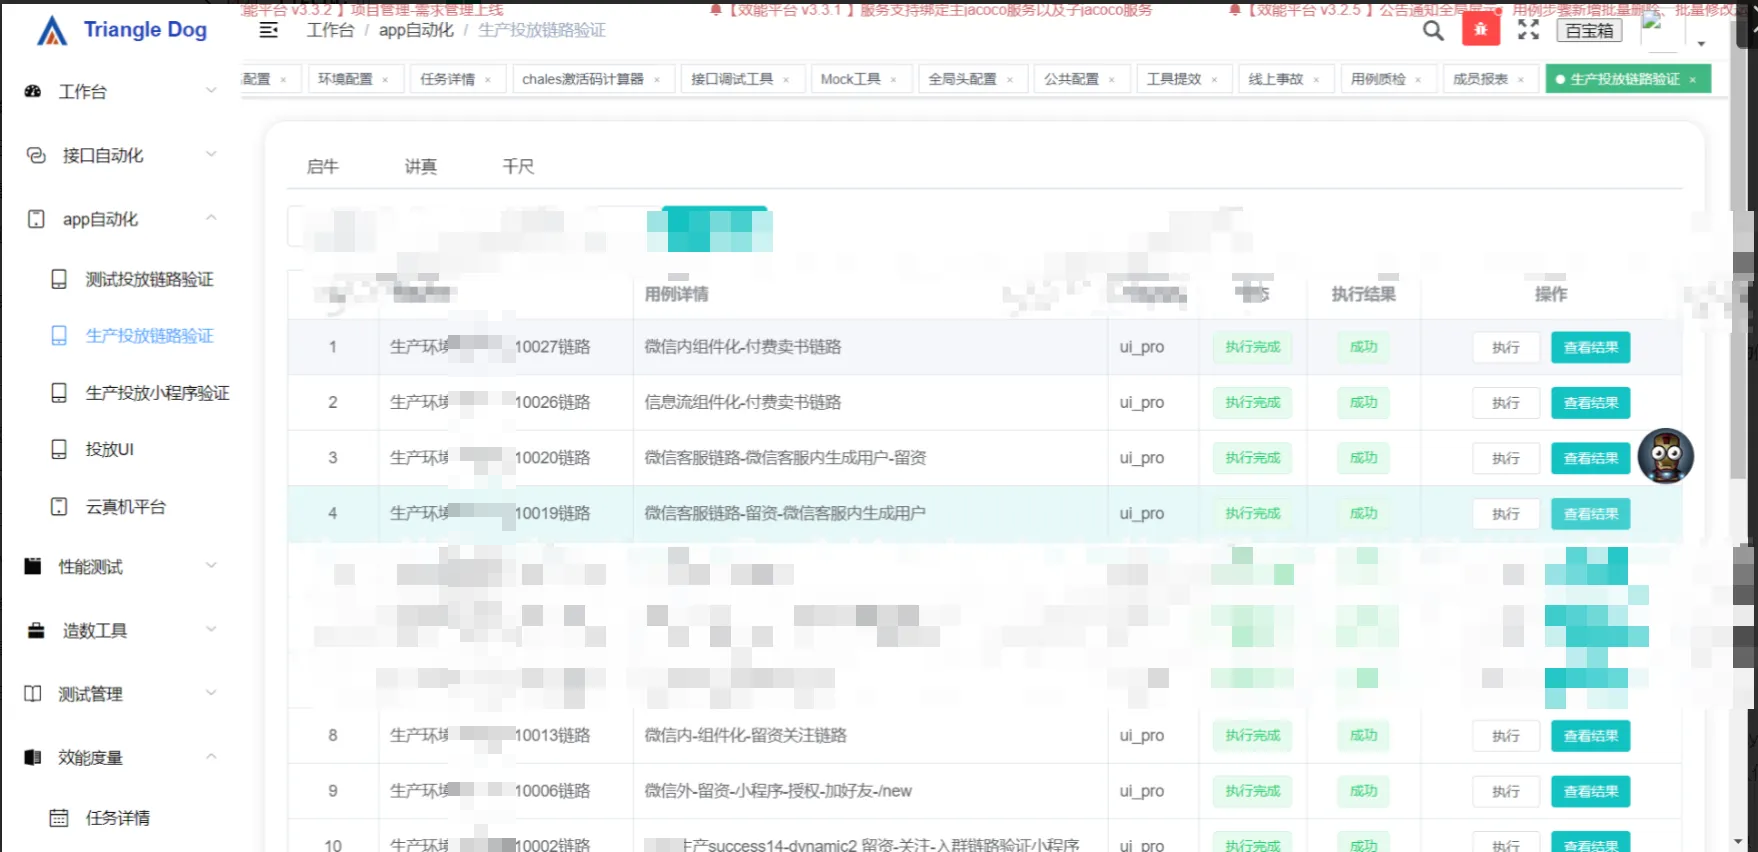Viewport: 1758px width, 852px height.
Task: Close the 生产投放链路验证 tab
Action: 1692,80
